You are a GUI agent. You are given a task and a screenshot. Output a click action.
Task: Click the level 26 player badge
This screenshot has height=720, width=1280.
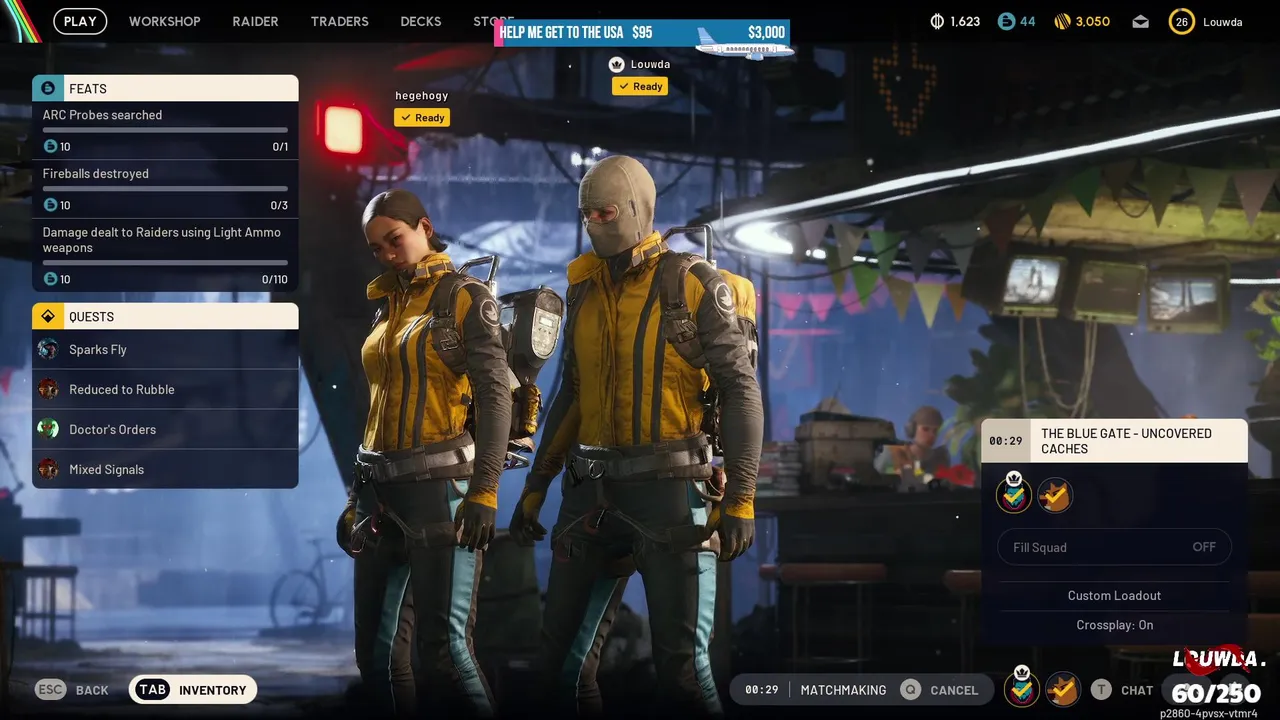pos(1182,21)
